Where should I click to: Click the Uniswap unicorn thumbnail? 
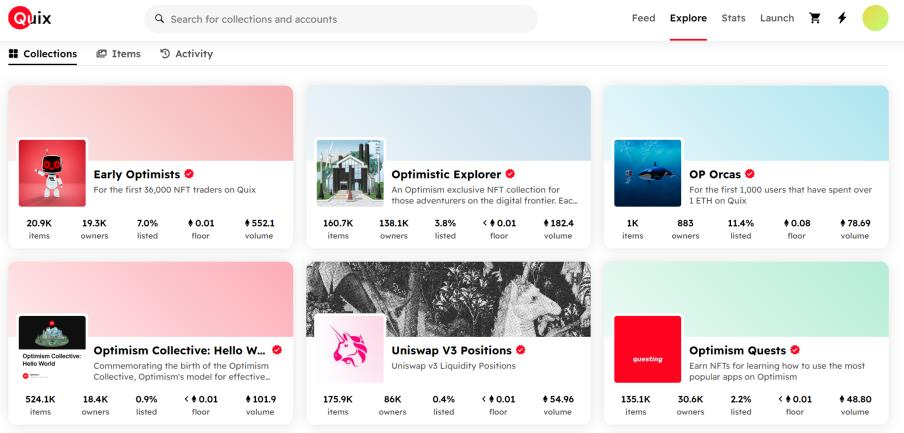pos(350,348)
